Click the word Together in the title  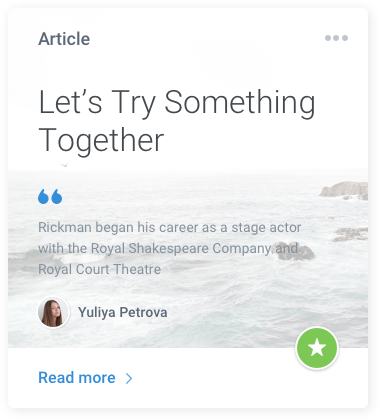(101, 141)
